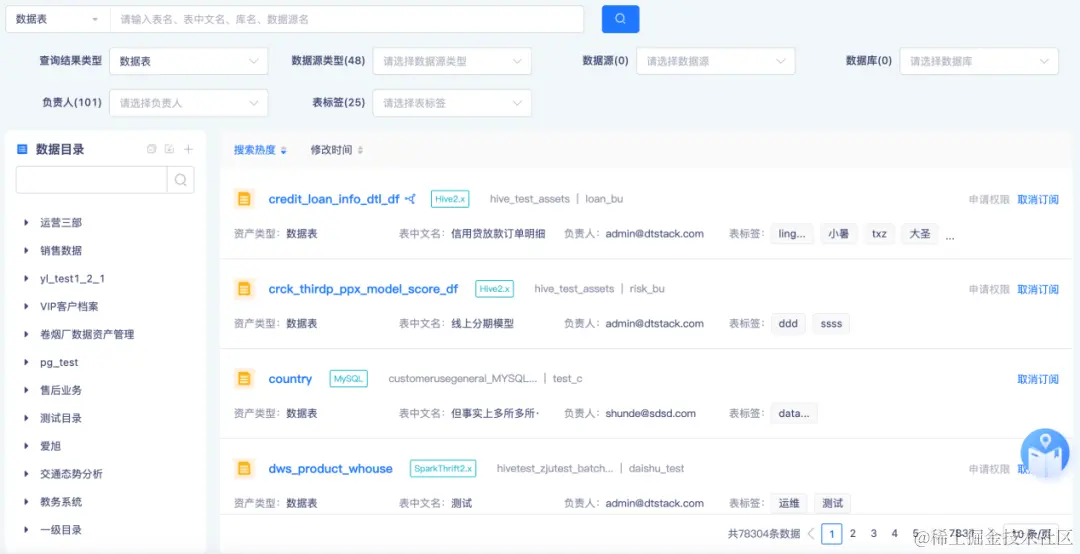The width and height of the screenshot is (1080, 554).
Task: Select the current page 1 button
Action: (832, 533)
